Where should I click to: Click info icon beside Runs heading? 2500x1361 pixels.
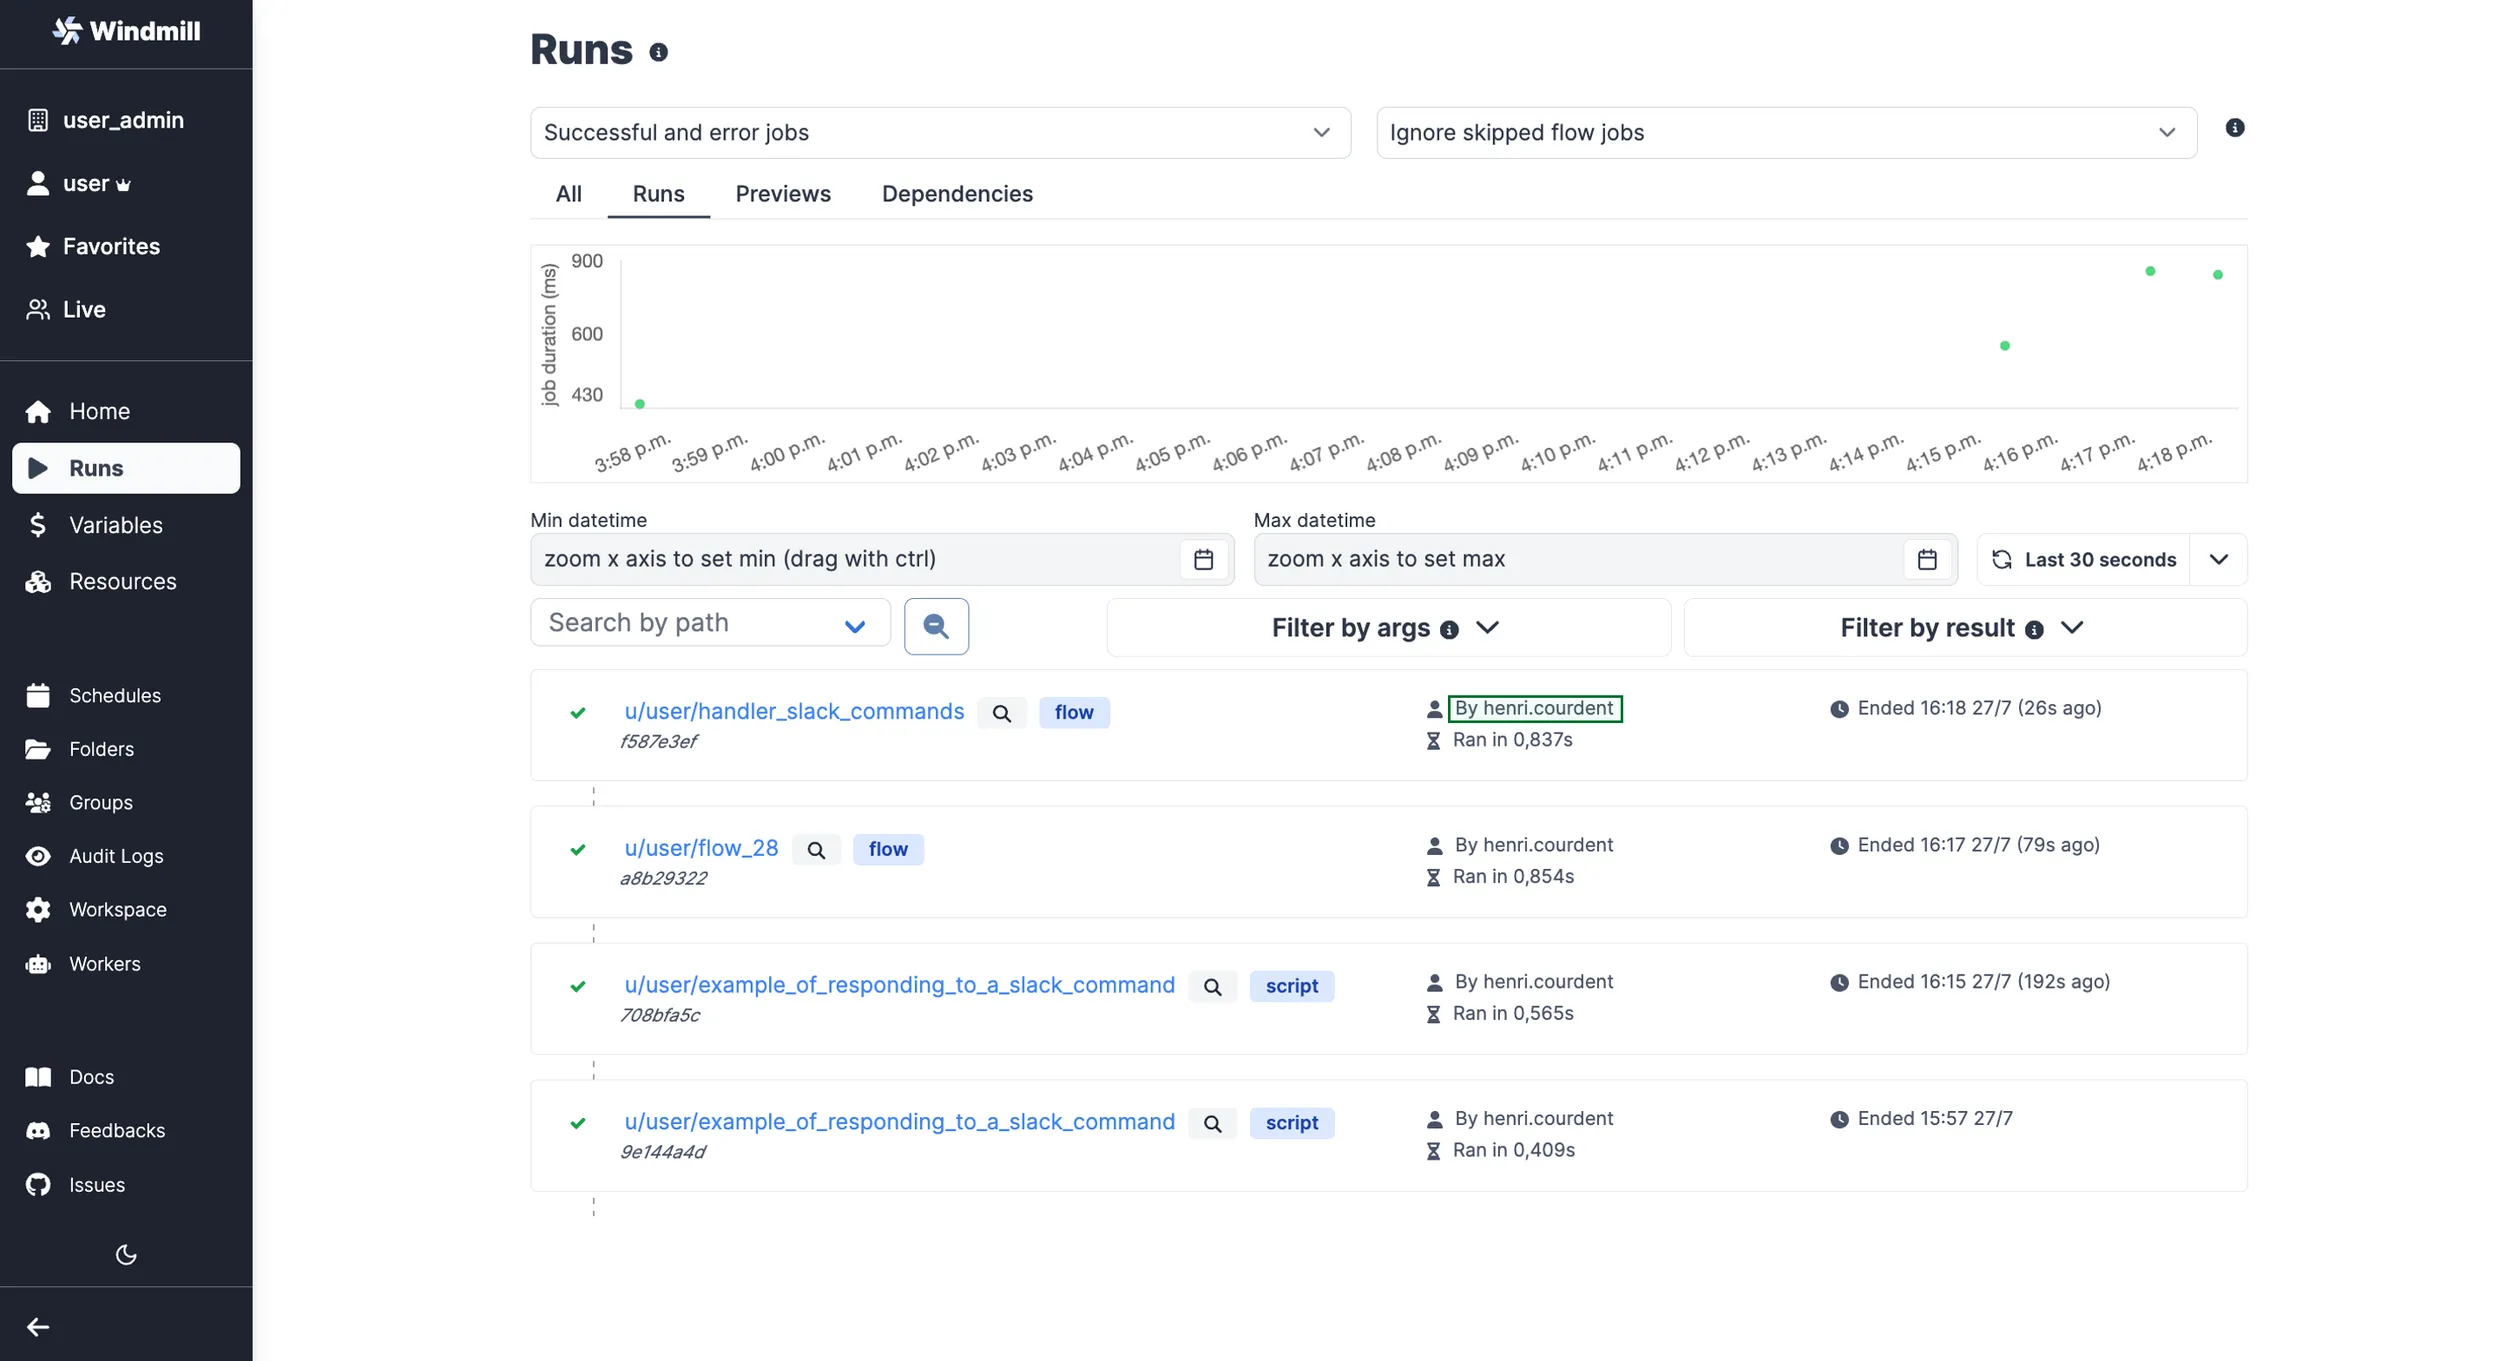pos(658,52)
